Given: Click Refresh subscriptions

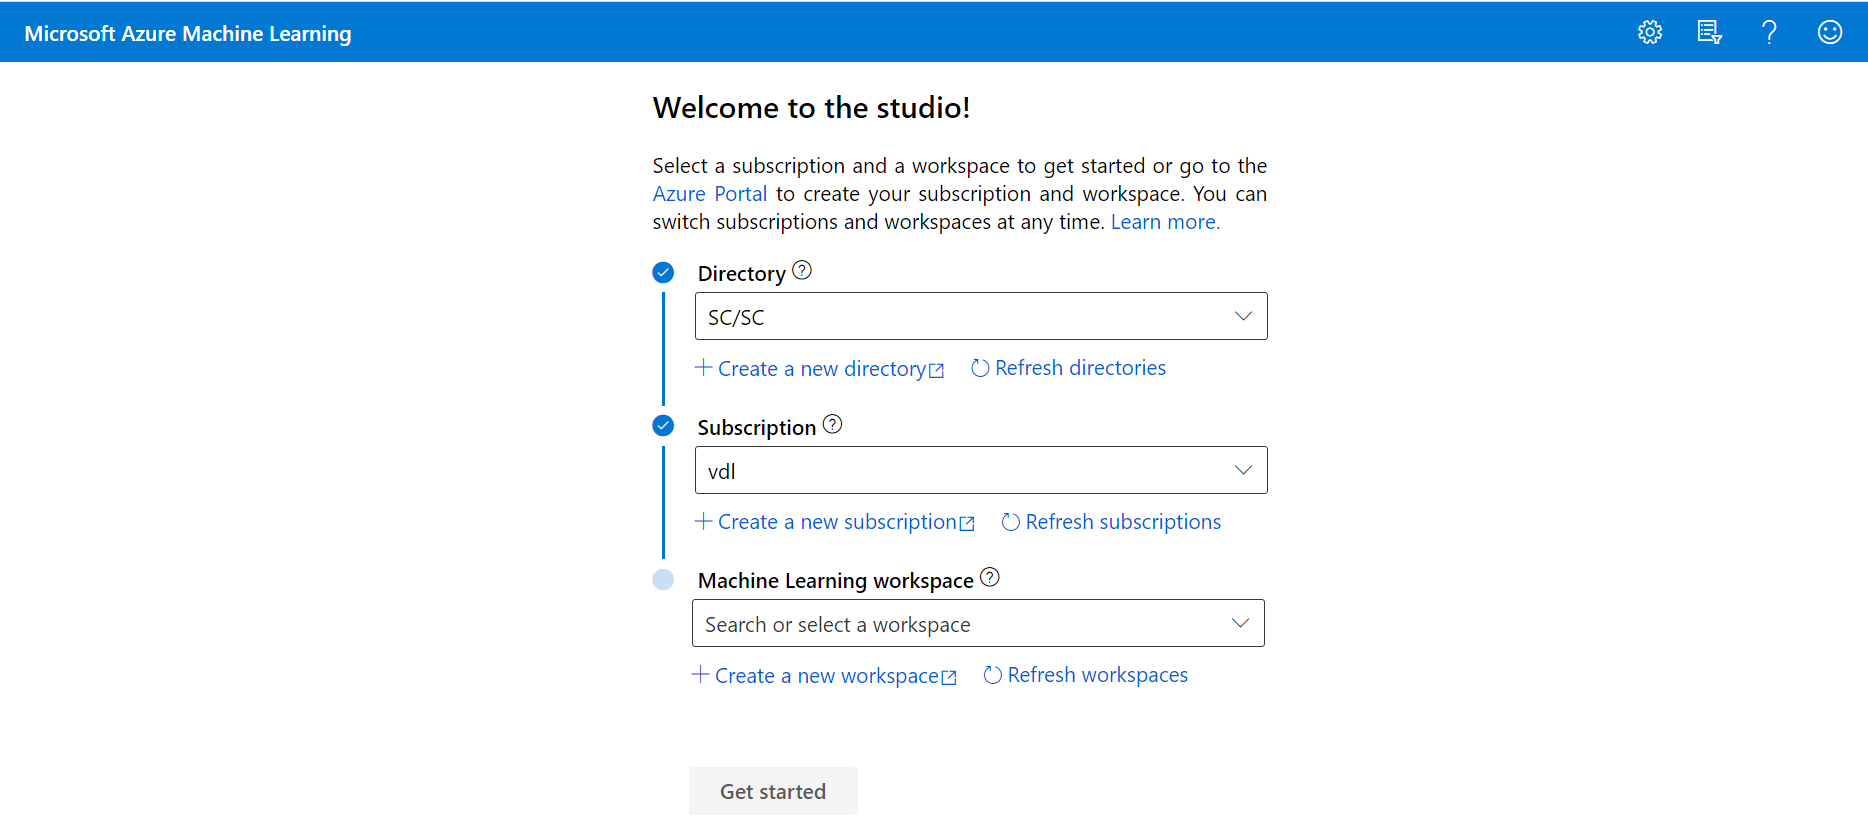Looking at the screenshot, I should pos(1111,522).
